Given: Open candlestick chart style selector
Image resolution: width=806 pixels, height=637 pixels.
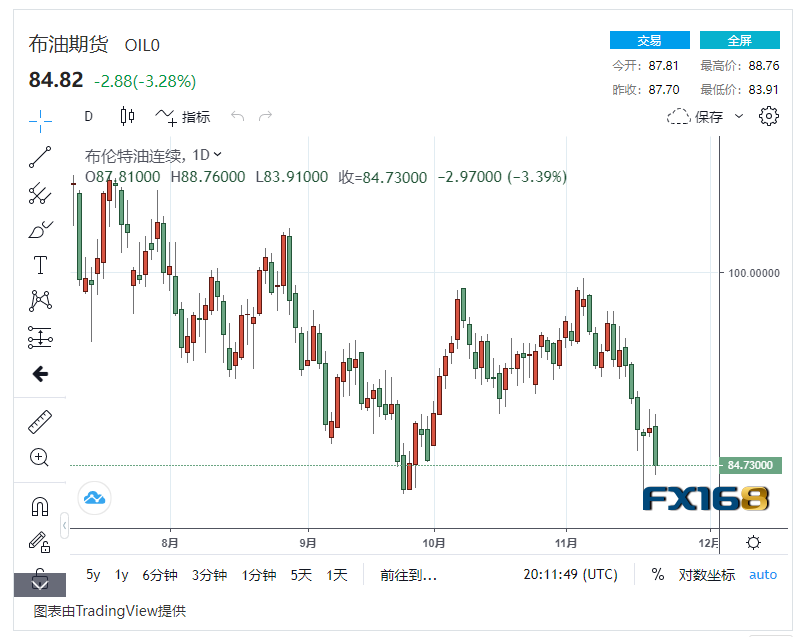Looking at the screenshot, I should click(127, 116).
